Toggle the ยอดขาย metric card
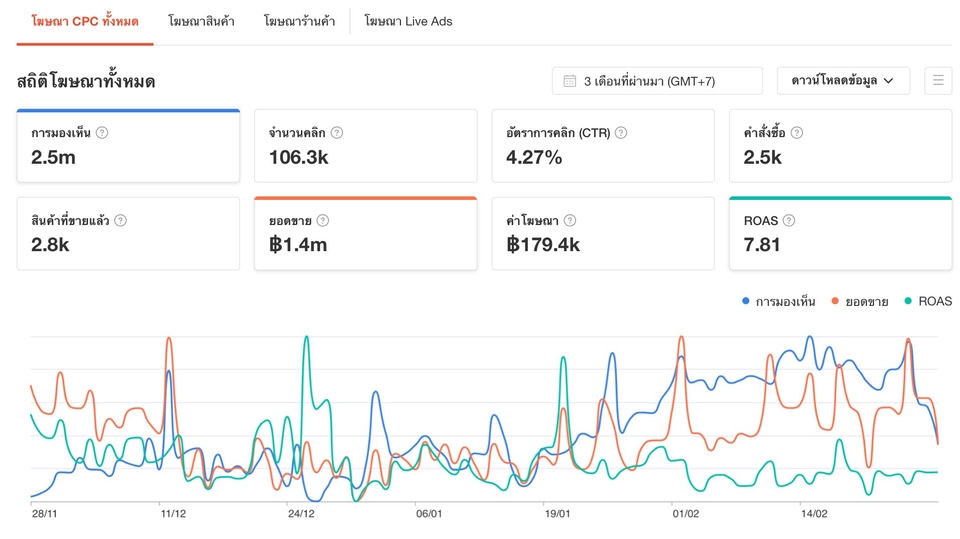The height and width of the screenshot is (539, 960). pos(365,234)
